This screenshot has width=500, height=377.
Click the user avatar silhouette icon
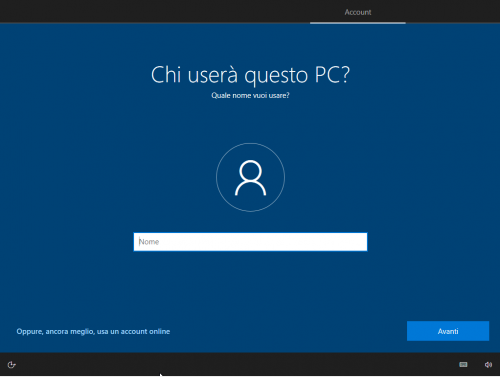[x=250, y=177]
